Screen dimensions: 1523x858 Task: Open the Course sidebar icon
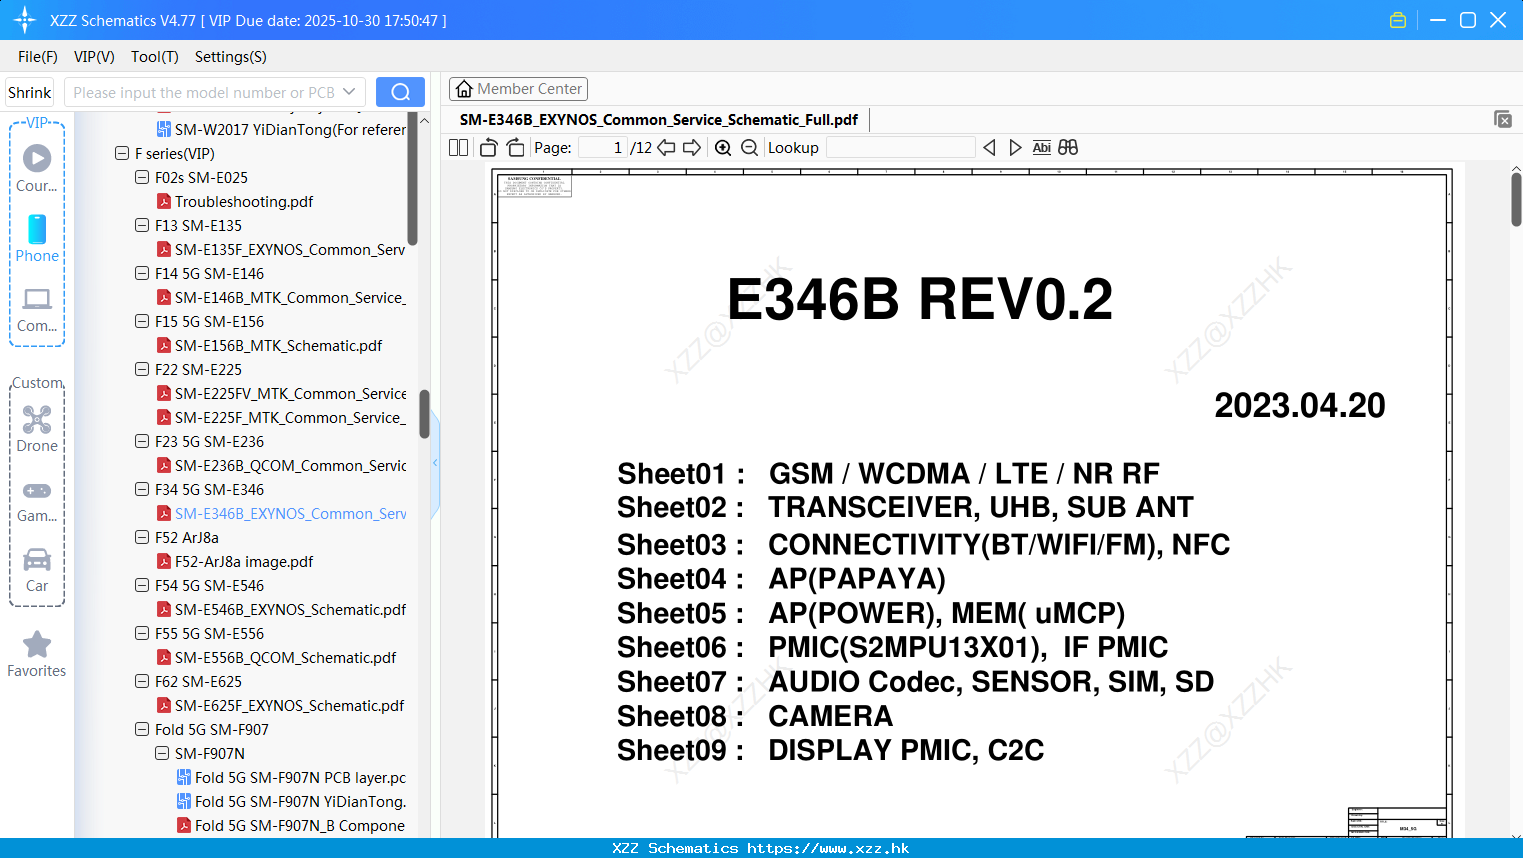point(37,167)
